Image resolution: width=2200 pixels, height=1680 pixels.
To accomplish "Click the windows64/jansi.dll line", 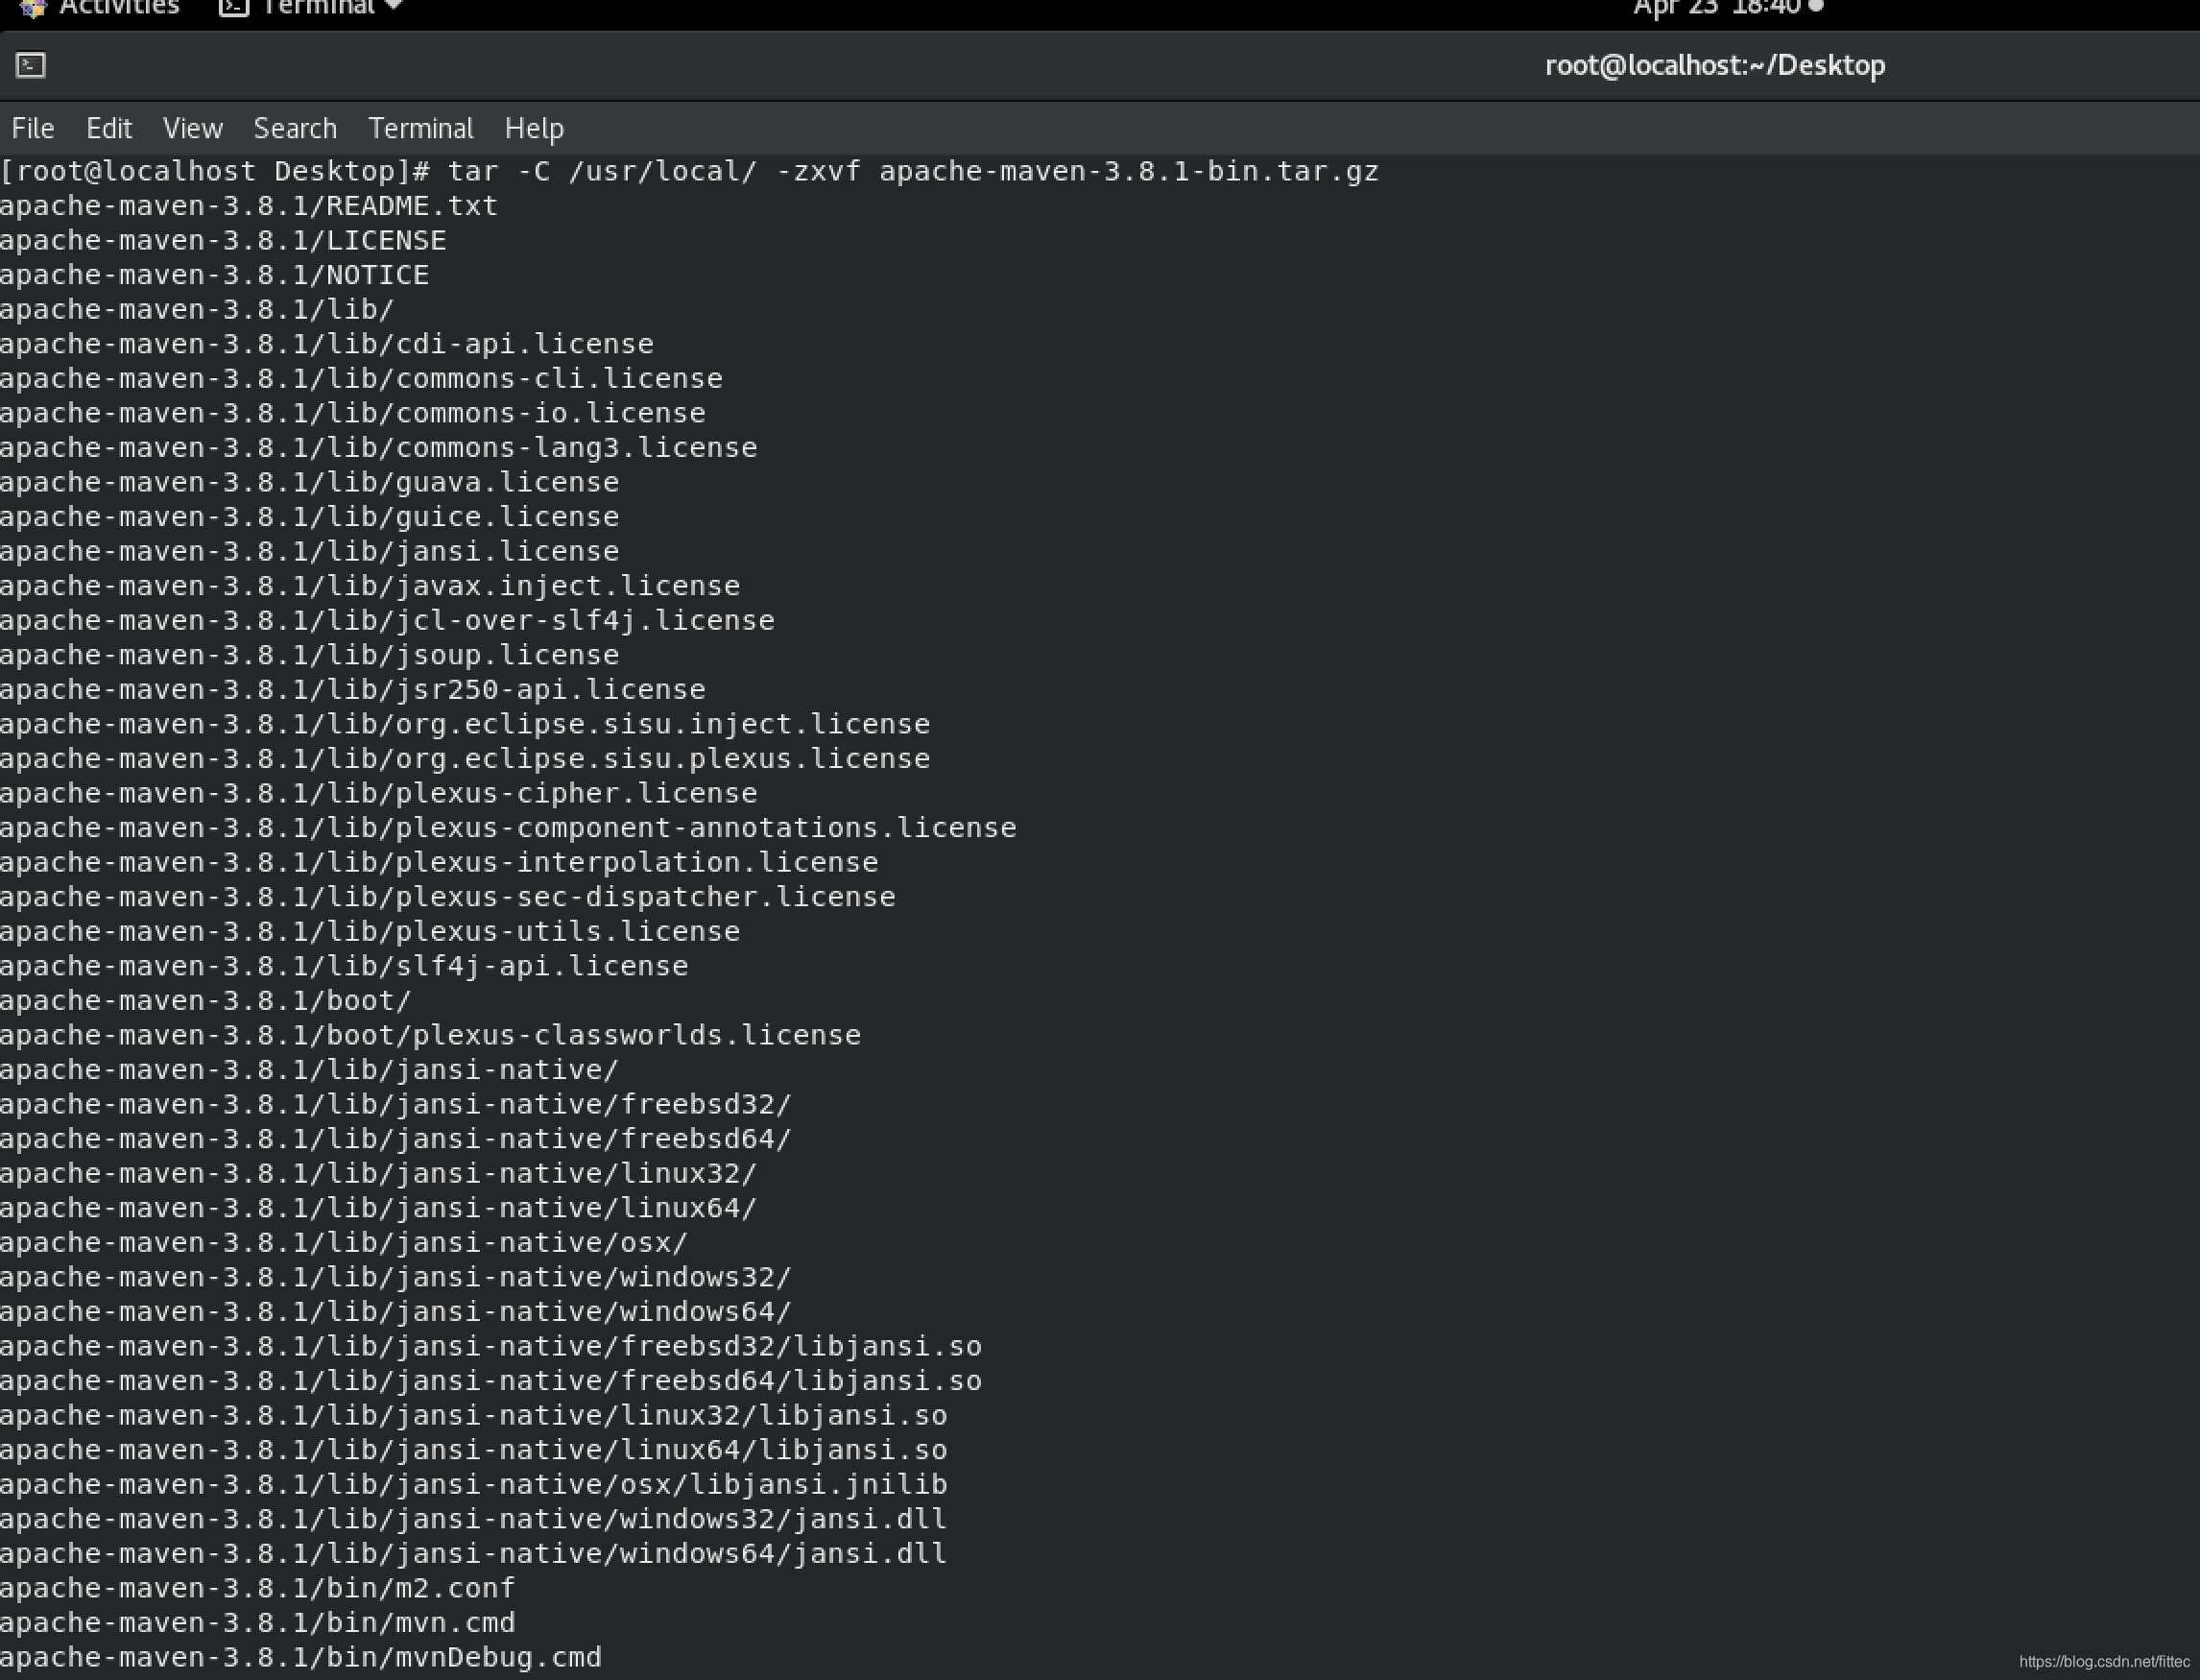I will (474, 1553).
